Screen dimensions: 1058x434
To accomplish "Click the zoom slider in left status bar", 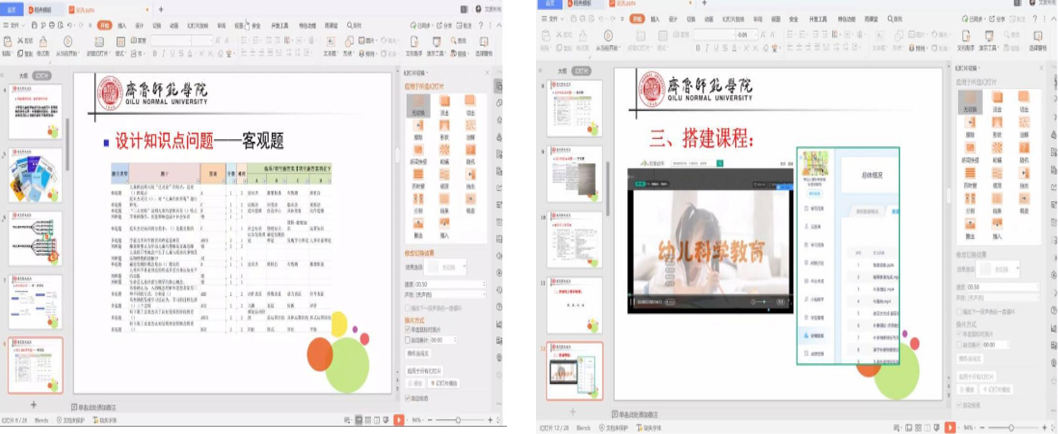I will pyautogui.click(x=459, y=421).
